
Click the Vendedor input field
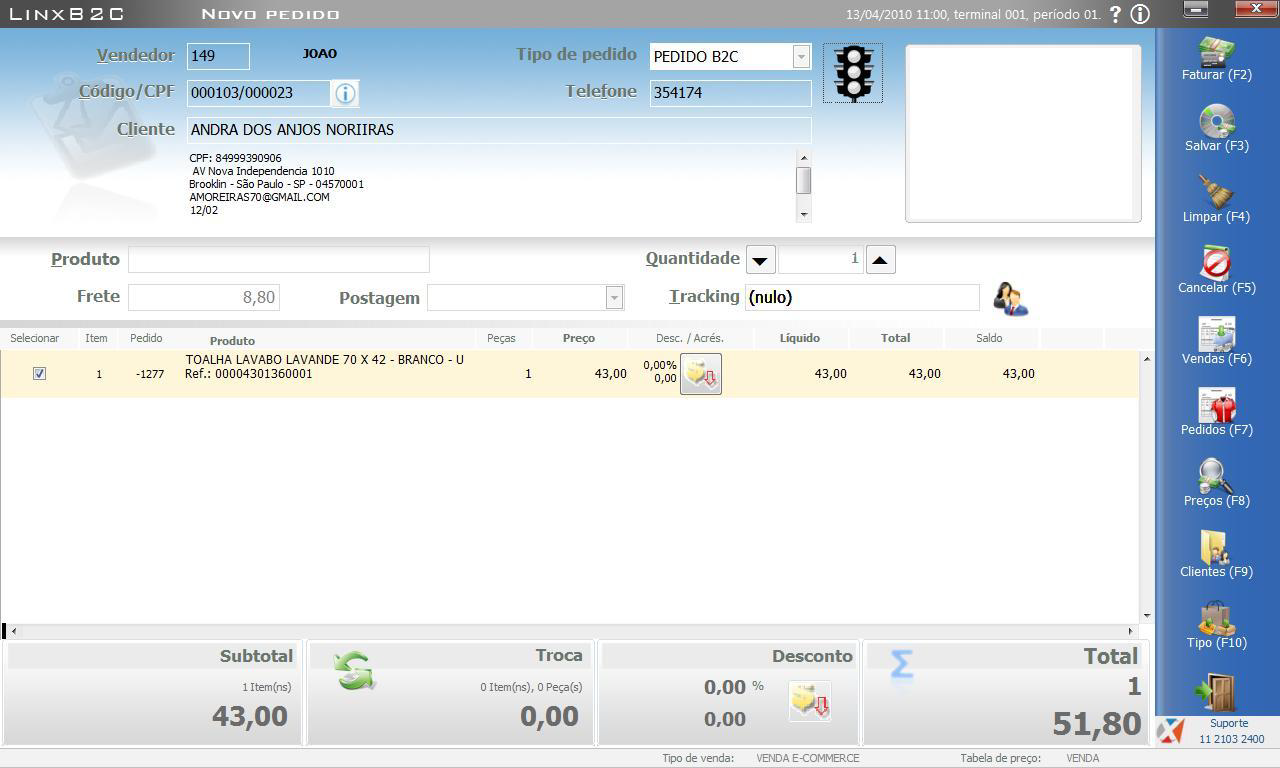(x=218, y=56)
